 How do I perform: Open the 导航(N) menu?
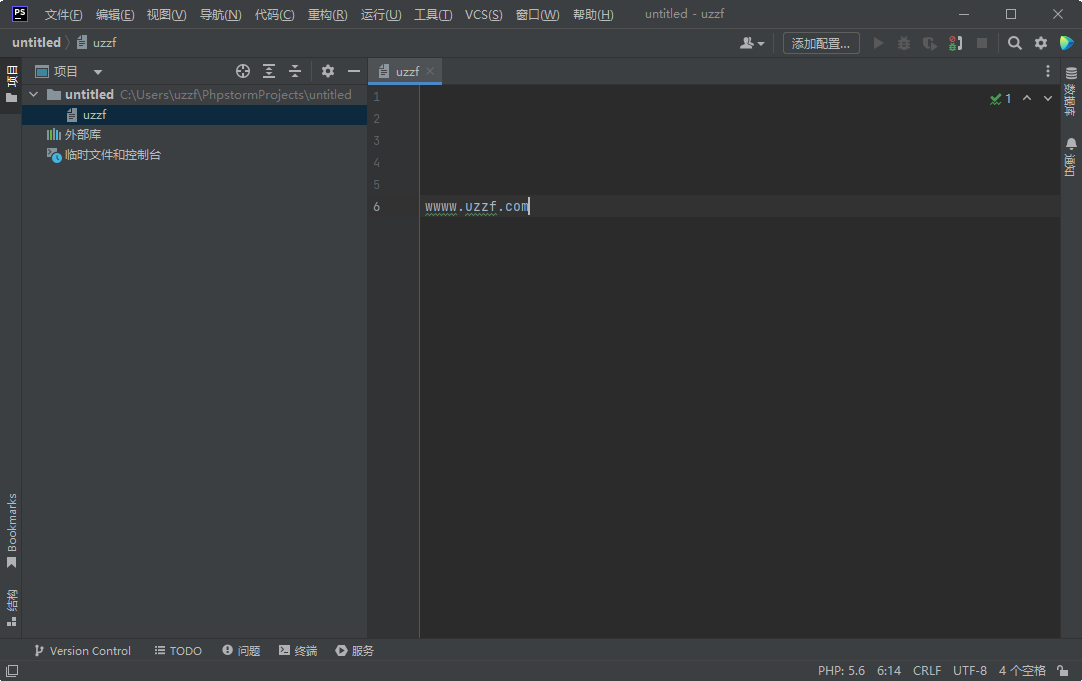tap(220, 14)
